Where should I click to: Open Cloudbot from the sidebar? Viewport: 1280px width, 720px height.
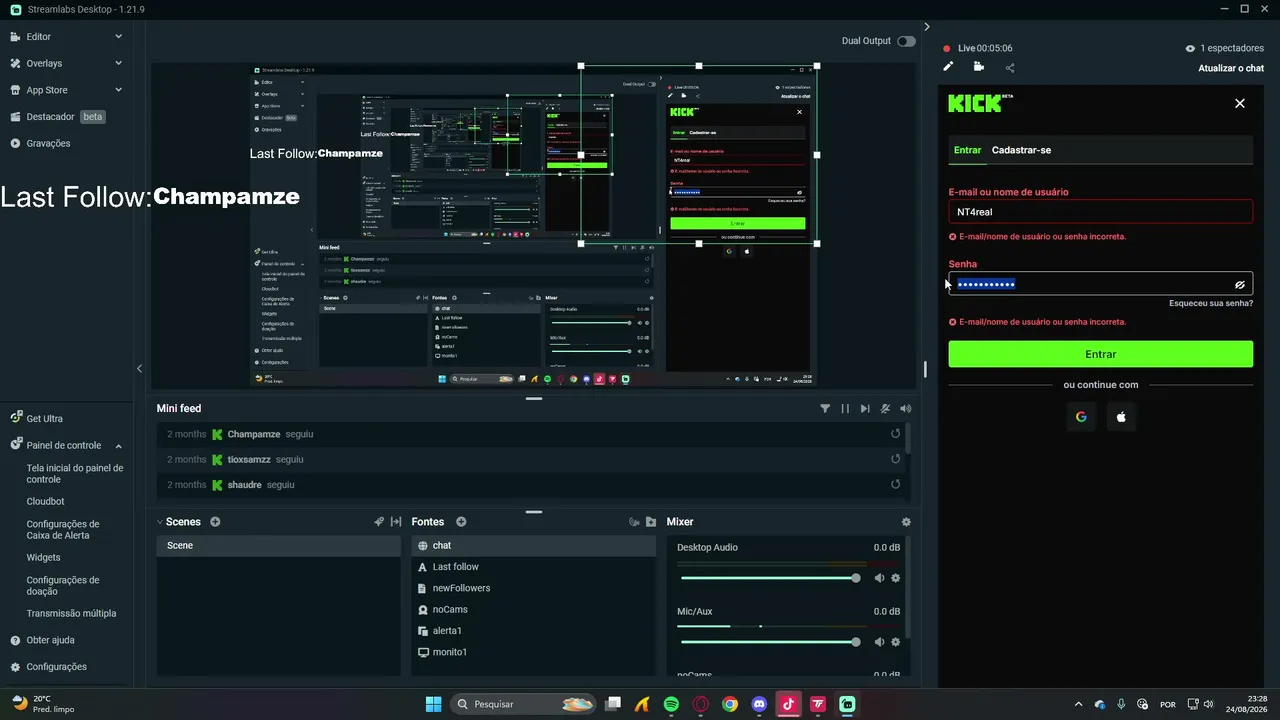tap(45, 502)
